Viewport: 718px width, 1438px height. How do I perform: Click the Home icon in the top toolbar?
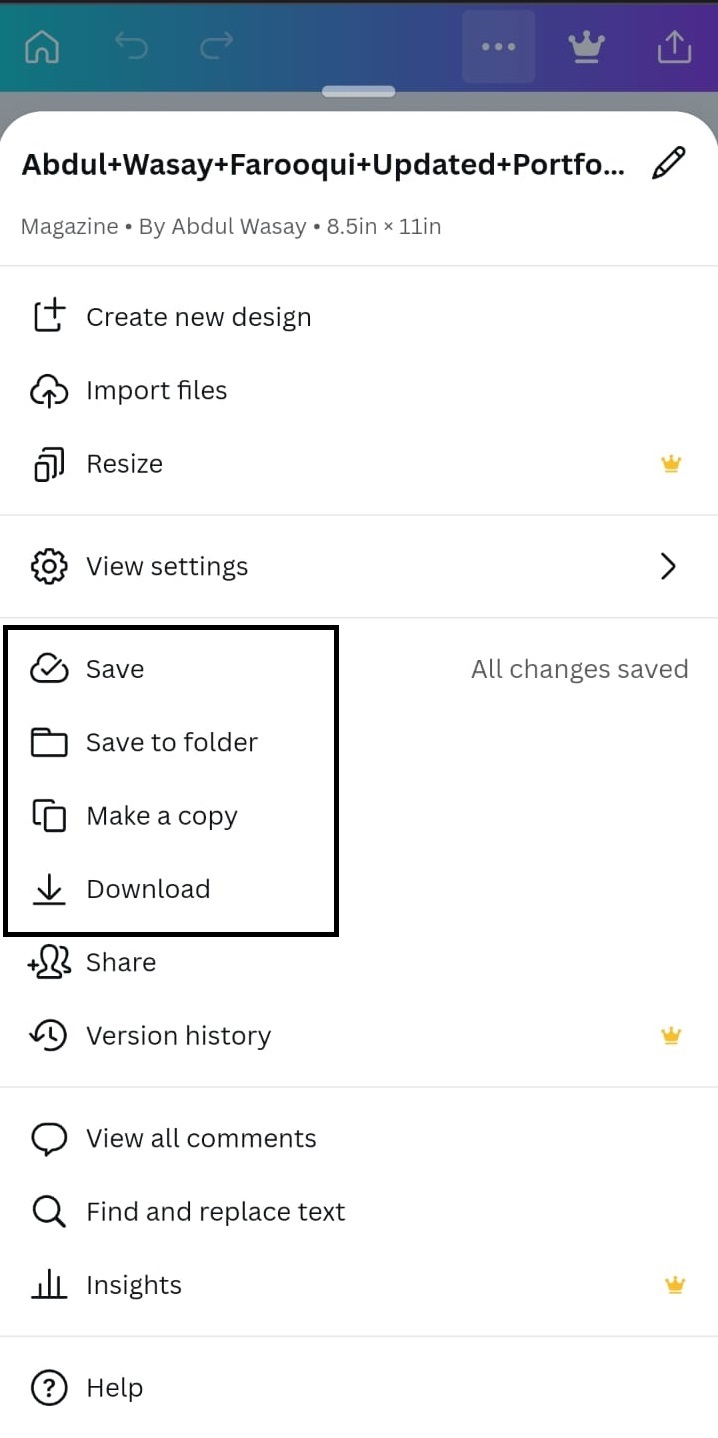pyautogui.click(x=42, y=46)
